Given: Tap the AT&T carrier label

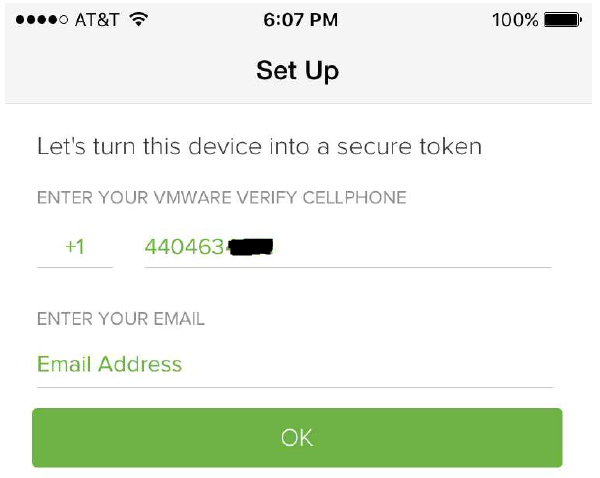Looking at the screenshot, I should pyautogui.click(x=96, y=20).
